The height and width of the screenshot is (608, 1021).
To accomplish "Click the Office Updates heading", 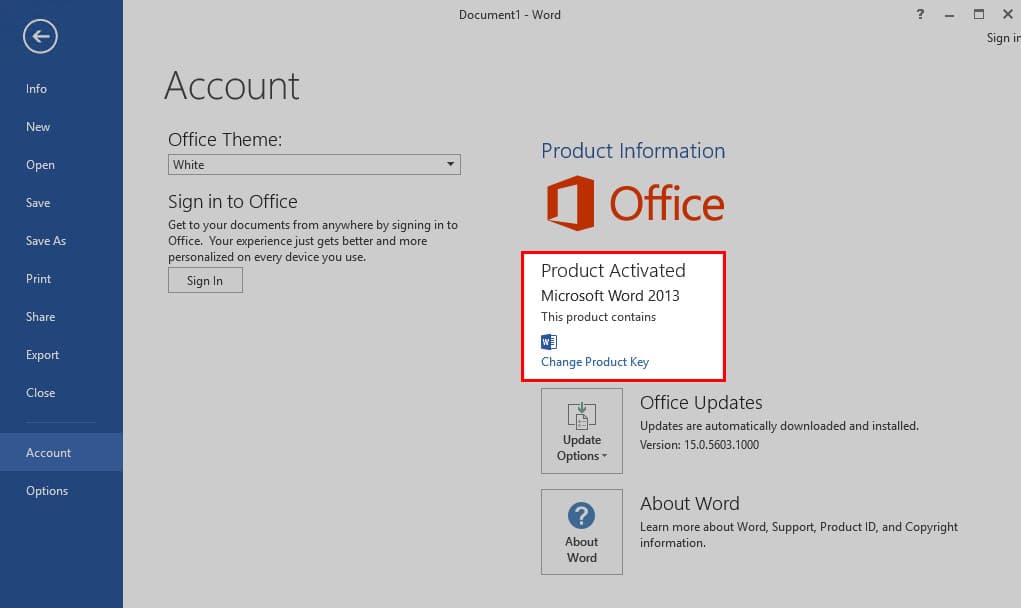I will [x=701, y=402].
